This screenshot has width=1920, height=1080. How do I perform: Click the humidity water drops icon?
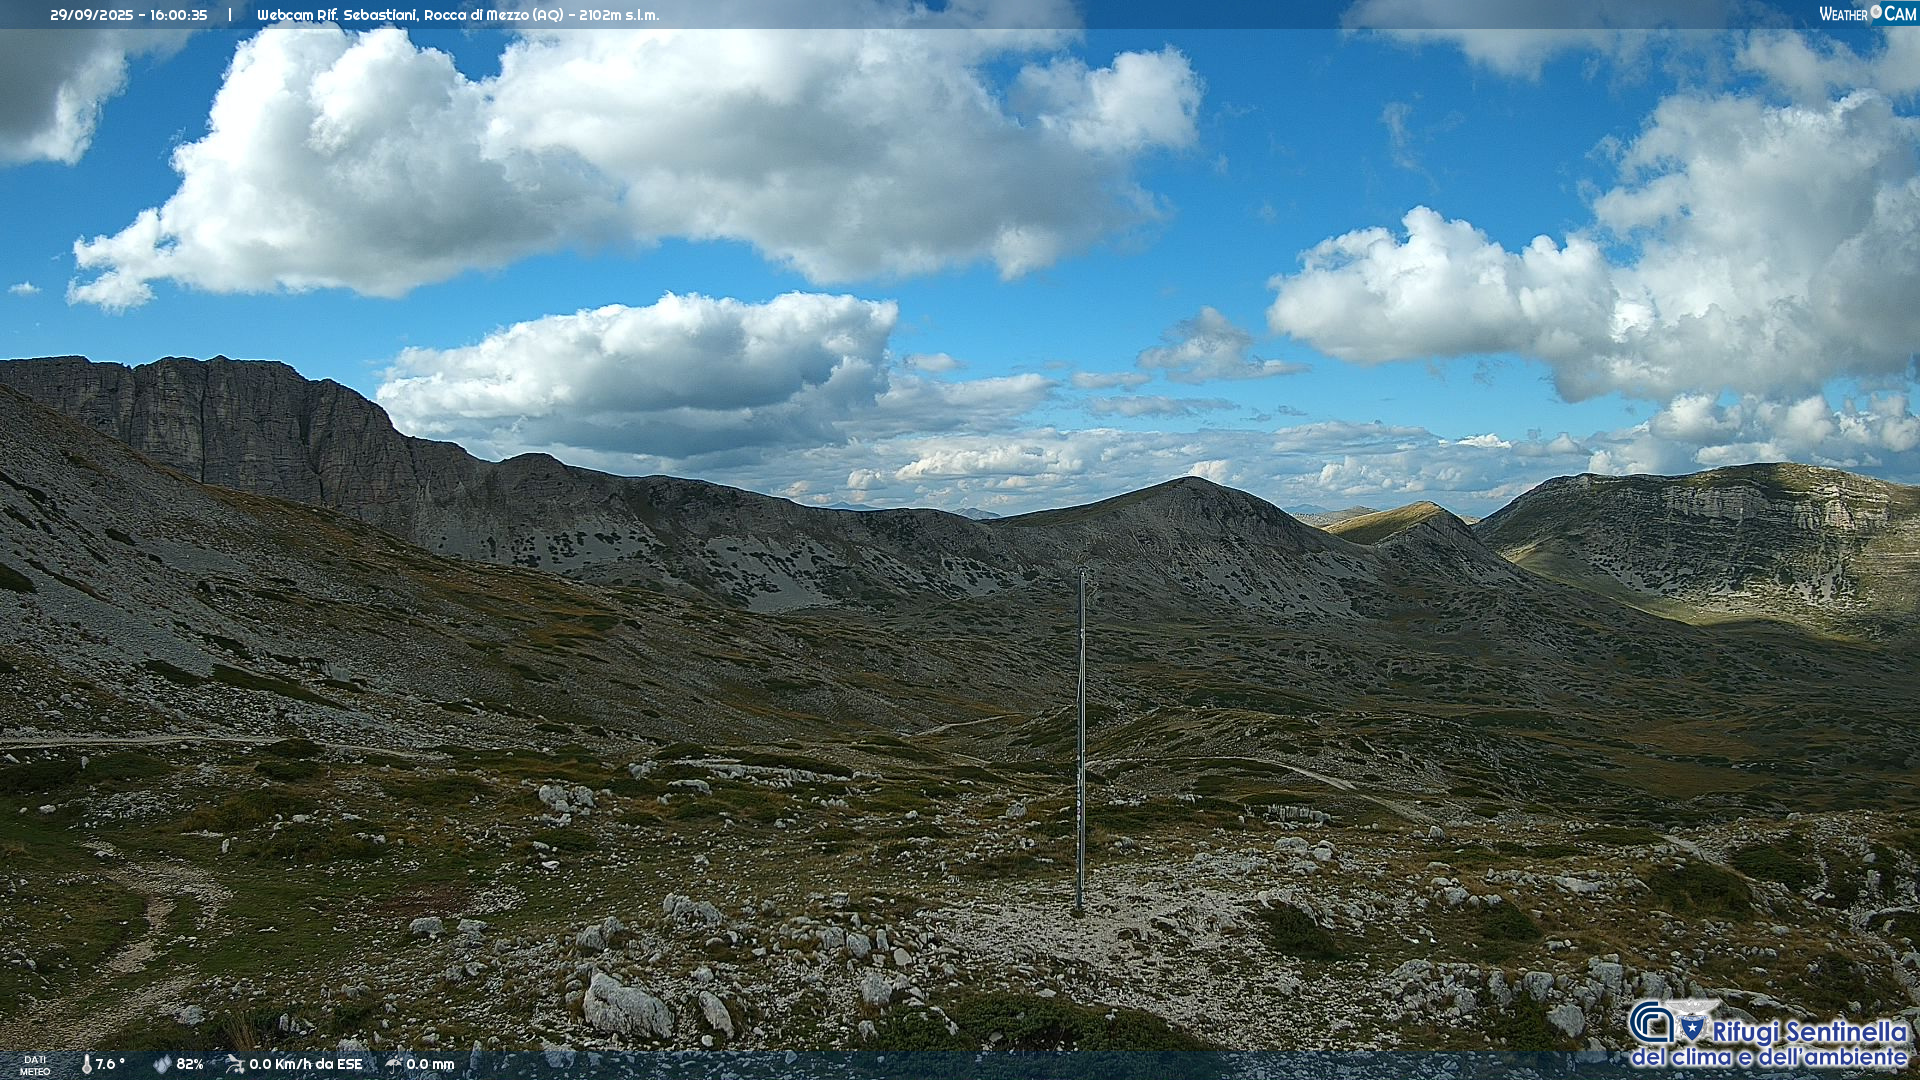tap(162, 1065)
